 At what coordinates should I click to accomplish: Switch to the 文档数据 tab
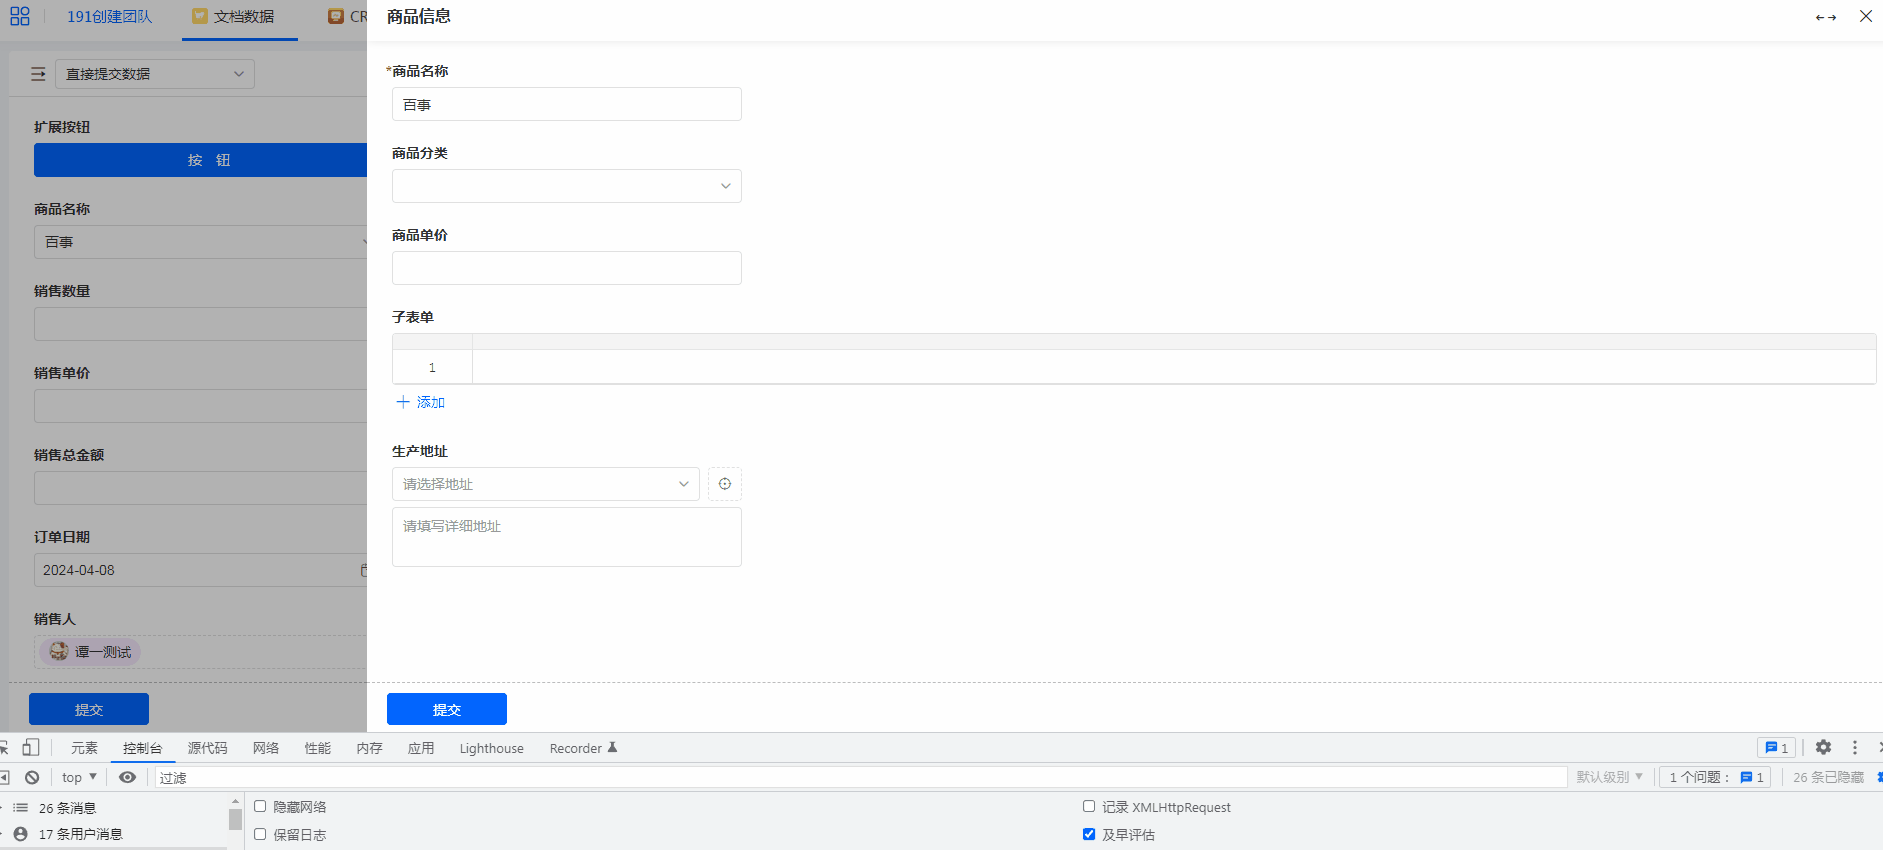pyautogui.click(x=241, y=17)
